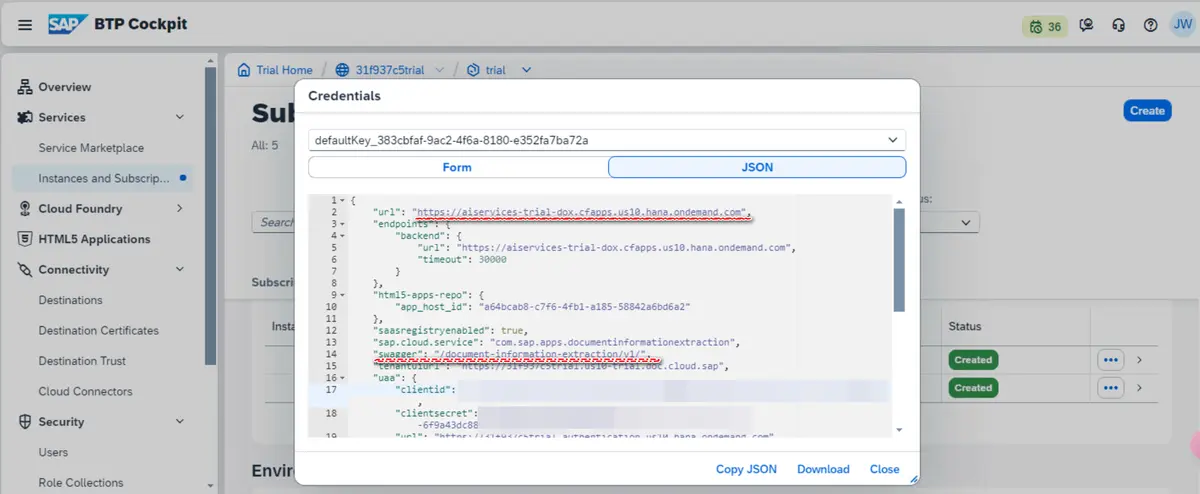Close the Credentials dialog
This screenshot has width=1200, height=494.
point(884,469)
